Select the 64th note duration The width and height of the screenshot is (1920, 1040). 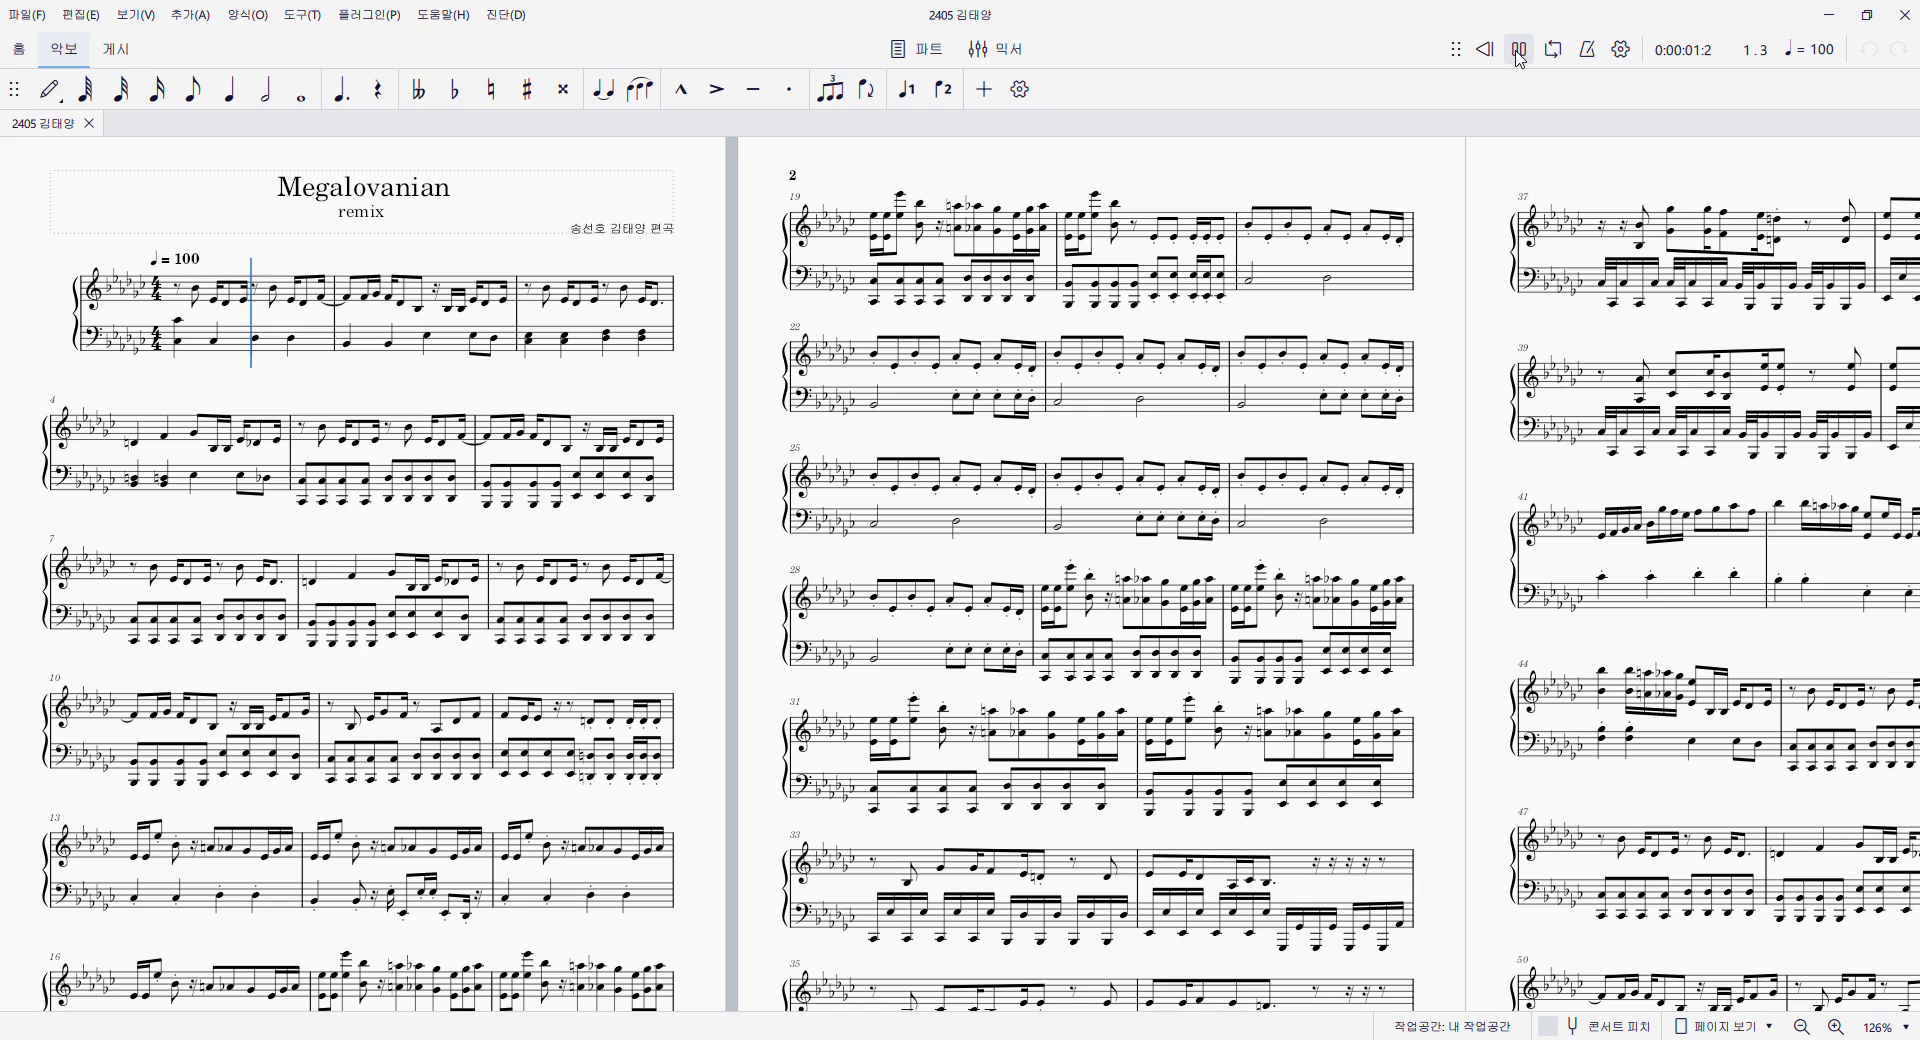tap(86, 89)
